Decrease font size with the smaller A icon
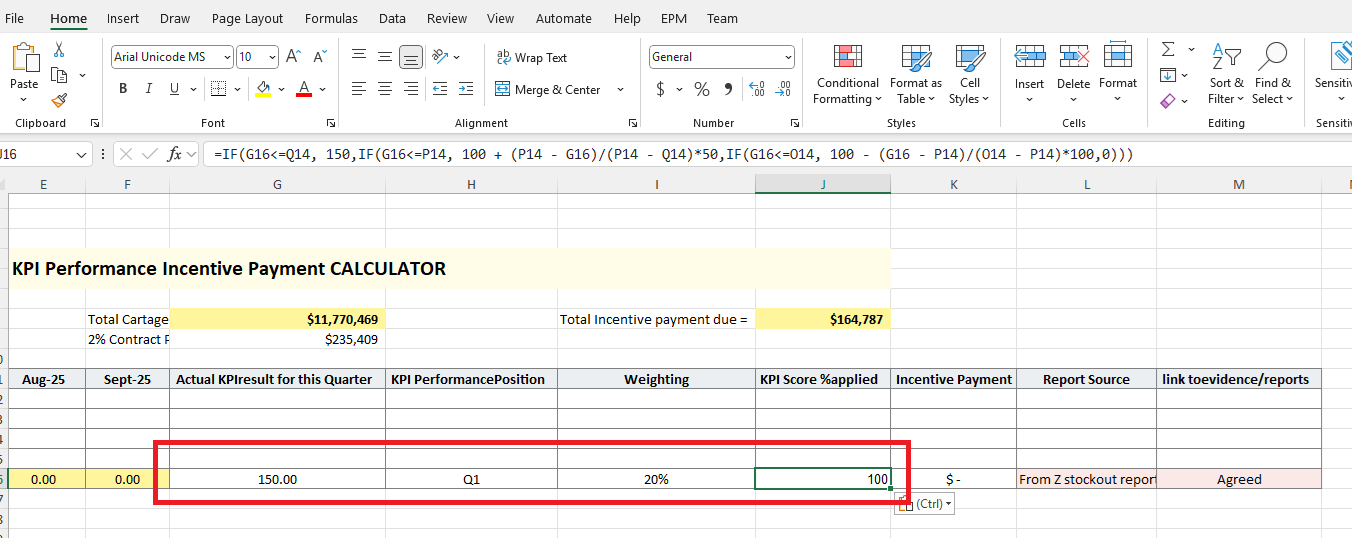The image size is (1352, 538). [320, 57]
